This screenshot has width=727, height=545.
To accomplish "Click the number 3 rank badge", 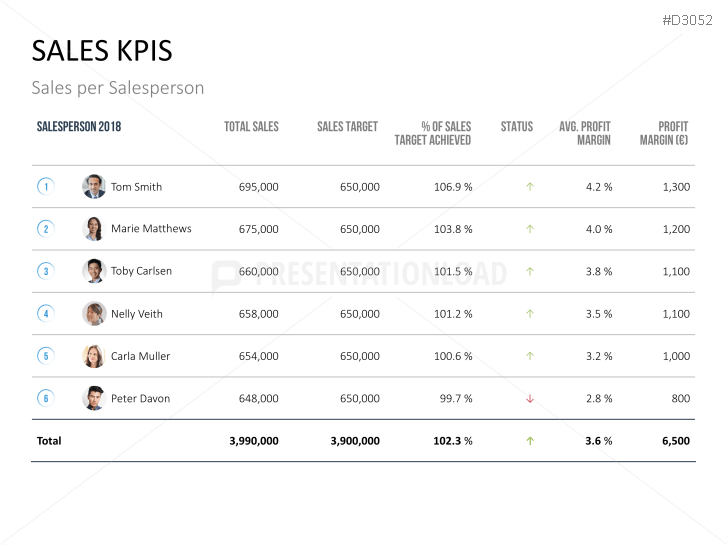I will [45, 271].
